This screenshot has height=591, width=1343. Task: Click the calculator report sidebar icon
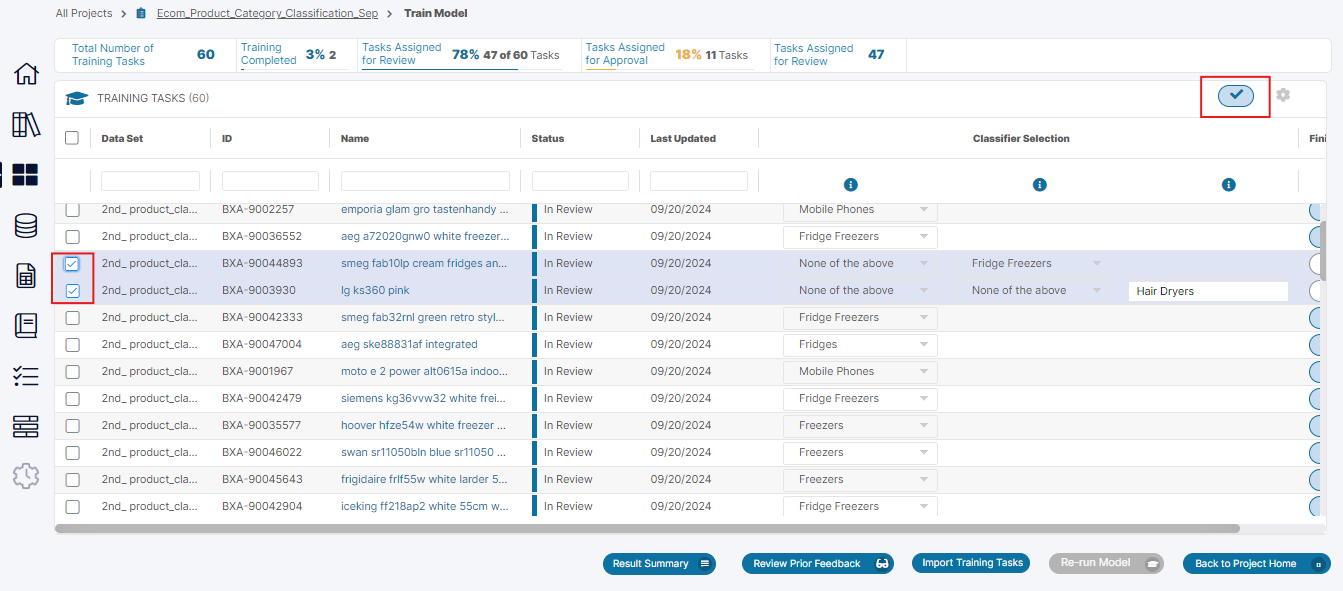[26, 276]
